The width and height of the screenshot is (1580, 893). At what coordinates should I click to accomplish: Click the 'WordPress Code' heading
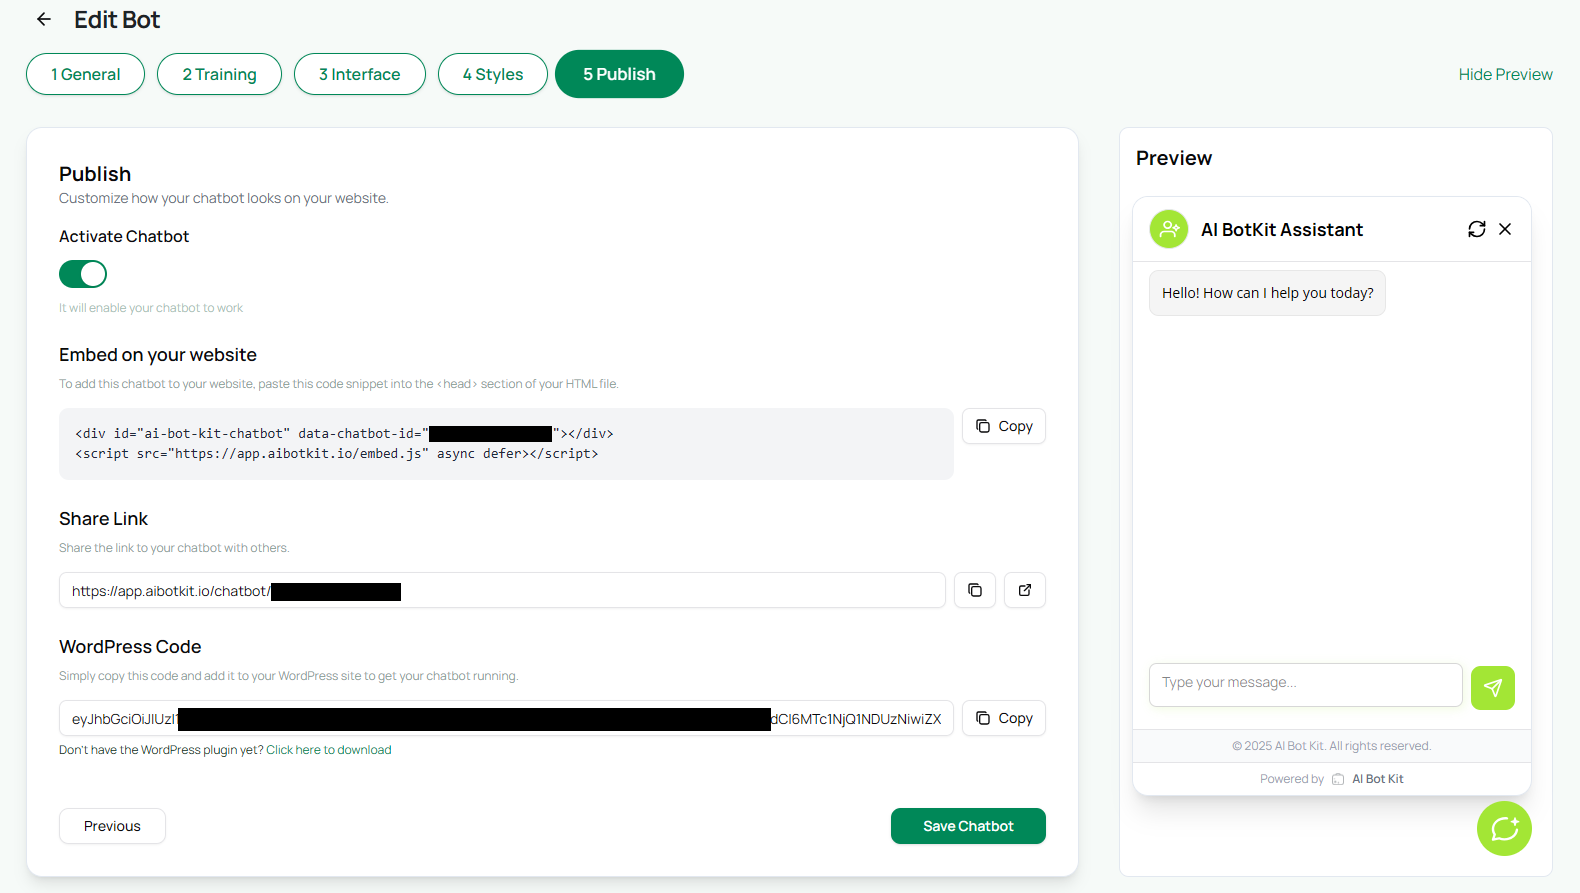[x=130, y=647]
